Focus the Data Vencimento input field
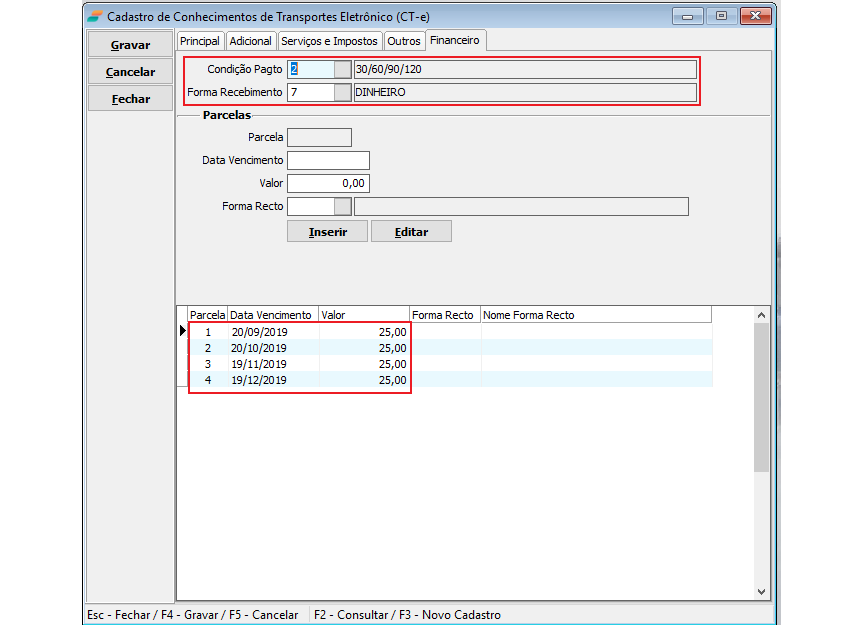Image resolution: width=862 pixels, height=625 pixels. [x=328, y=160]
